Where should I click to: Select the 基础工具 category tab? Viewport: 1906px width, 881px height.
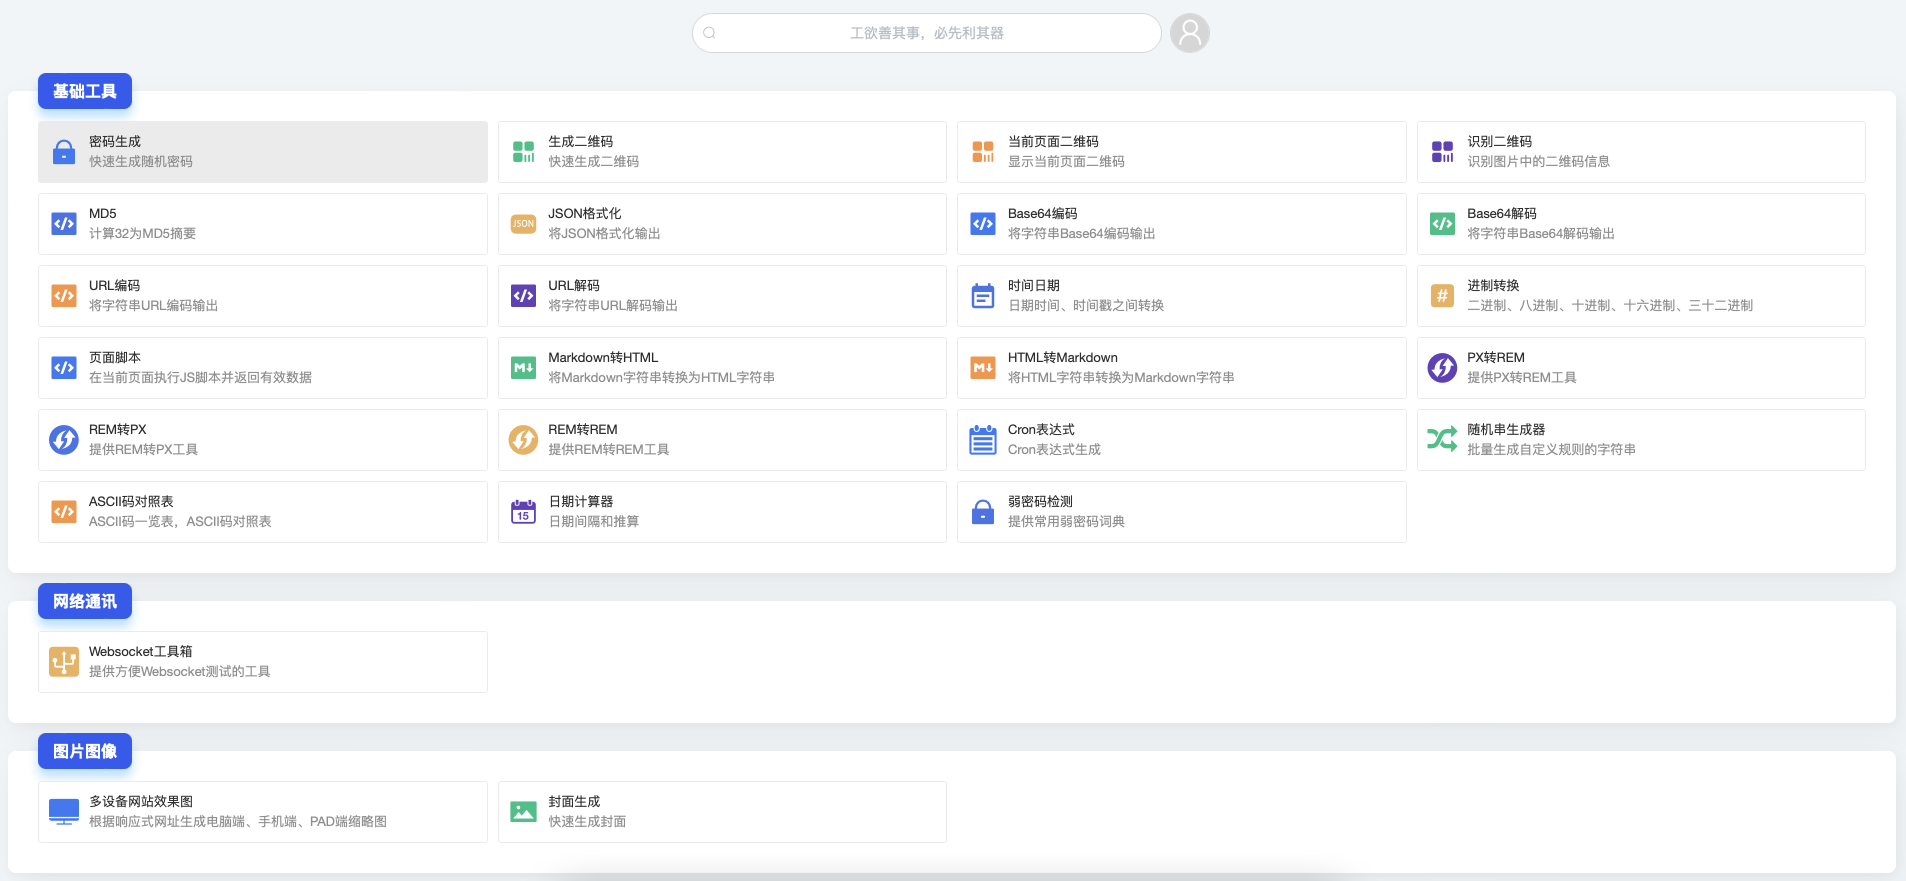(85, 91)
